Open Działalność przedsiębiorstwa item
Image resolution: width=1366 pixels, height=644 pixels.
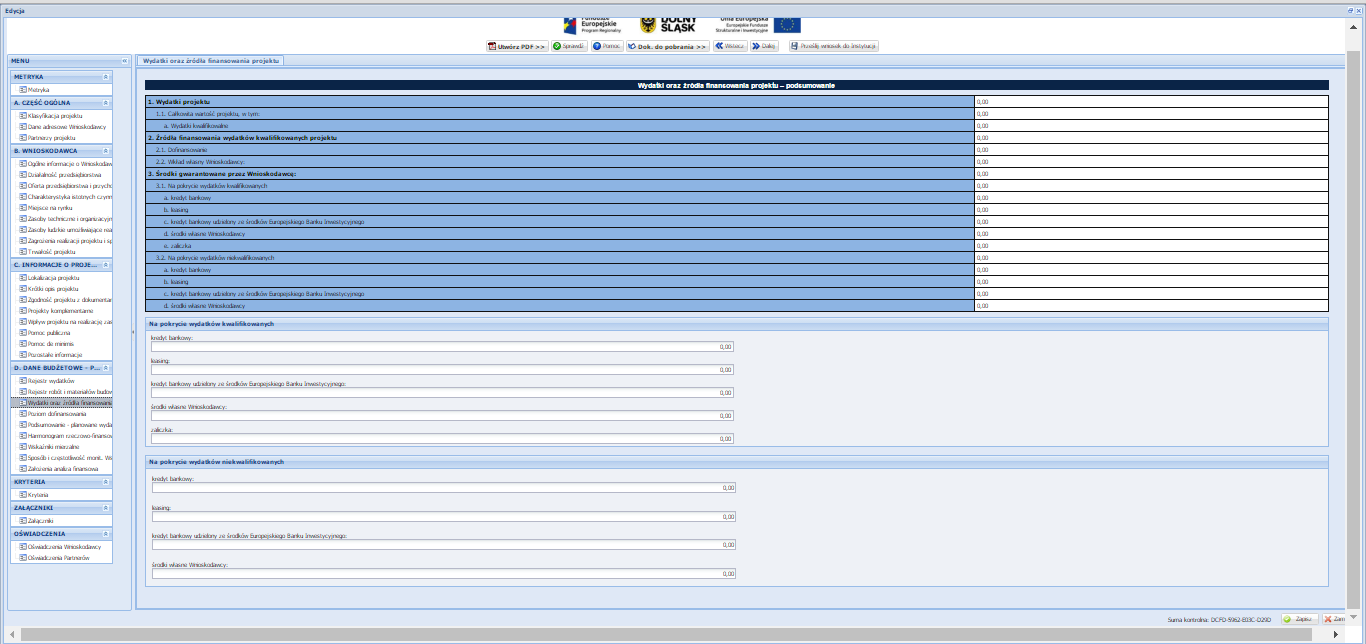(x=66, y=174)
